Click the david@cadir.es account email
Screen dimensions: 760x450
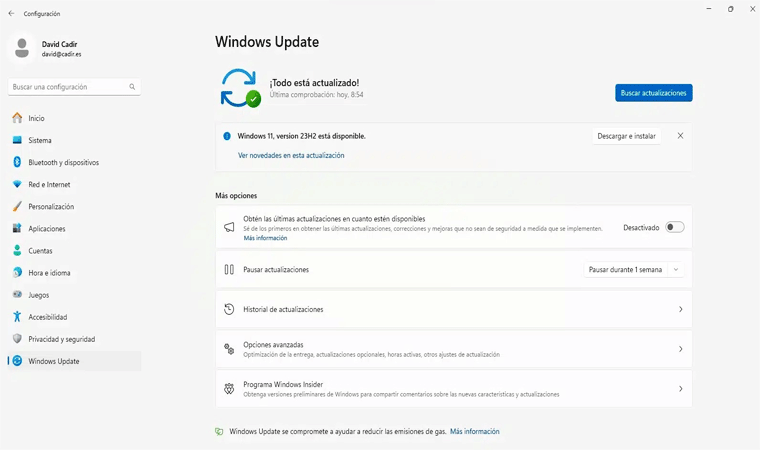[x=62, y=54]
